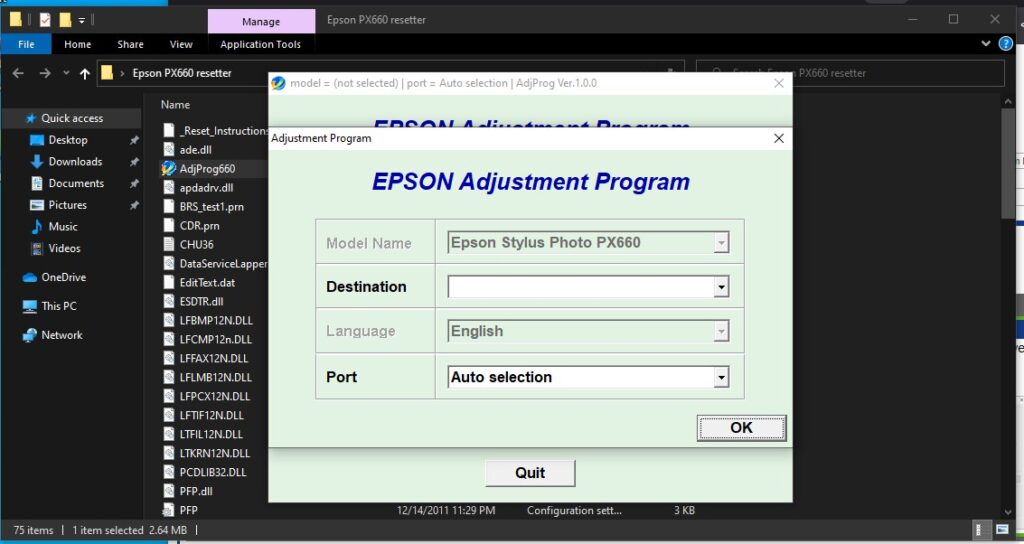1024x544 pixels.
Task: Switch to the View ribbon tab
Action: pos(181,44)
